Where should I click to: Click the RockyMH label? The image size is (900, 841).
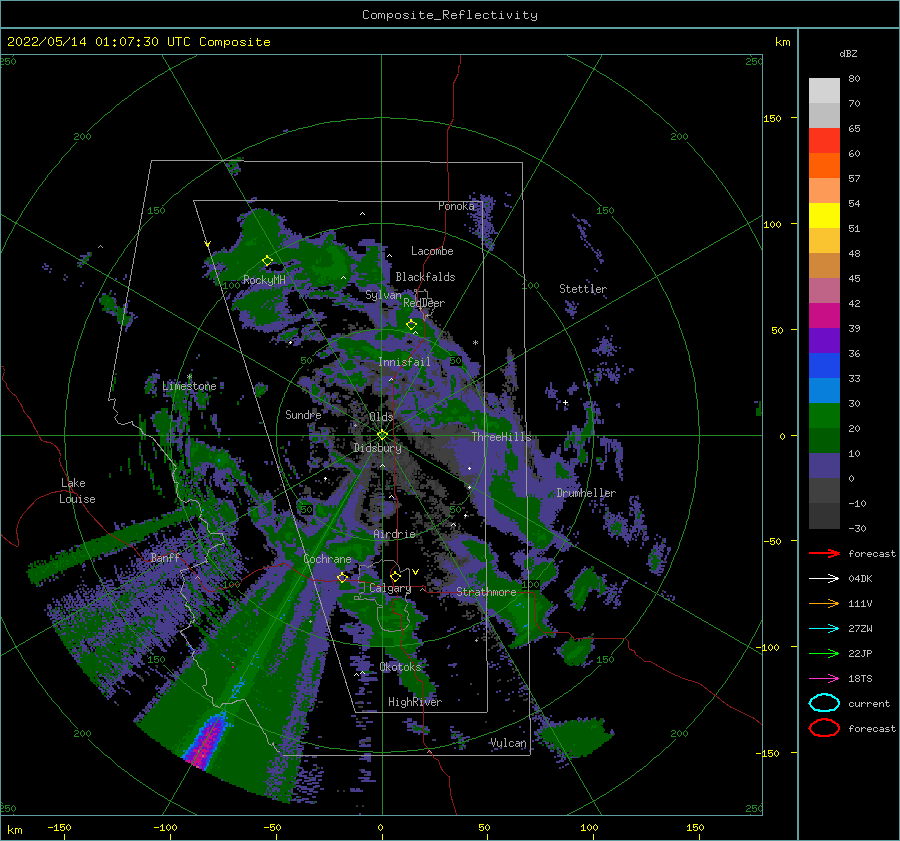[264, 280]
